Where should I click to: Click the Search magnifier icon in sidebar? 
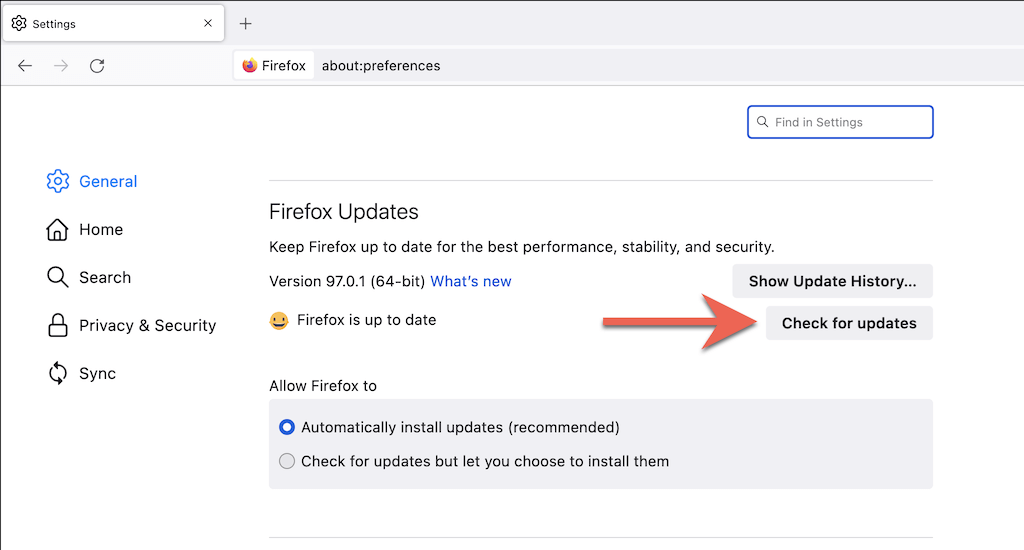coord(58,277)
